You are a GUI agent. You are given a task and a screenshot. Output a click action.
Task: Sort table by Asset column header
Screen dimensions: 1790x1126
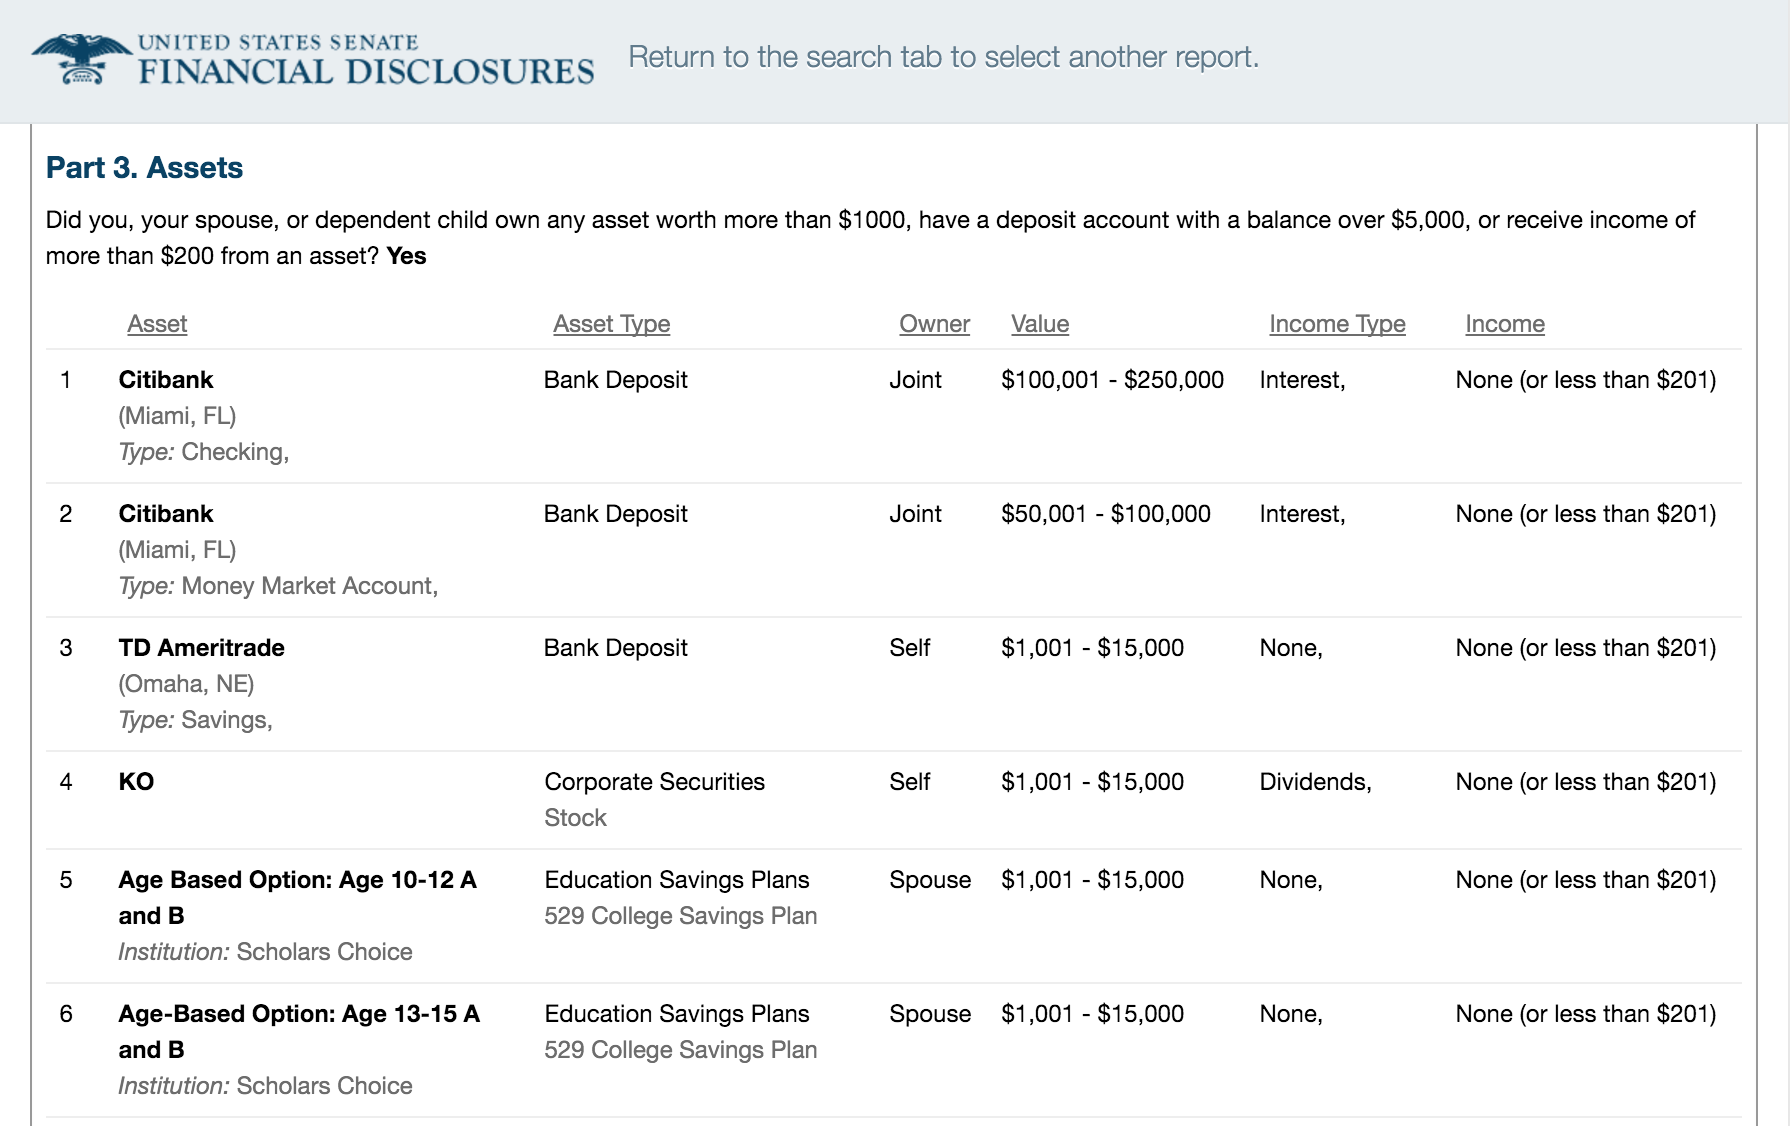point(157,324)
